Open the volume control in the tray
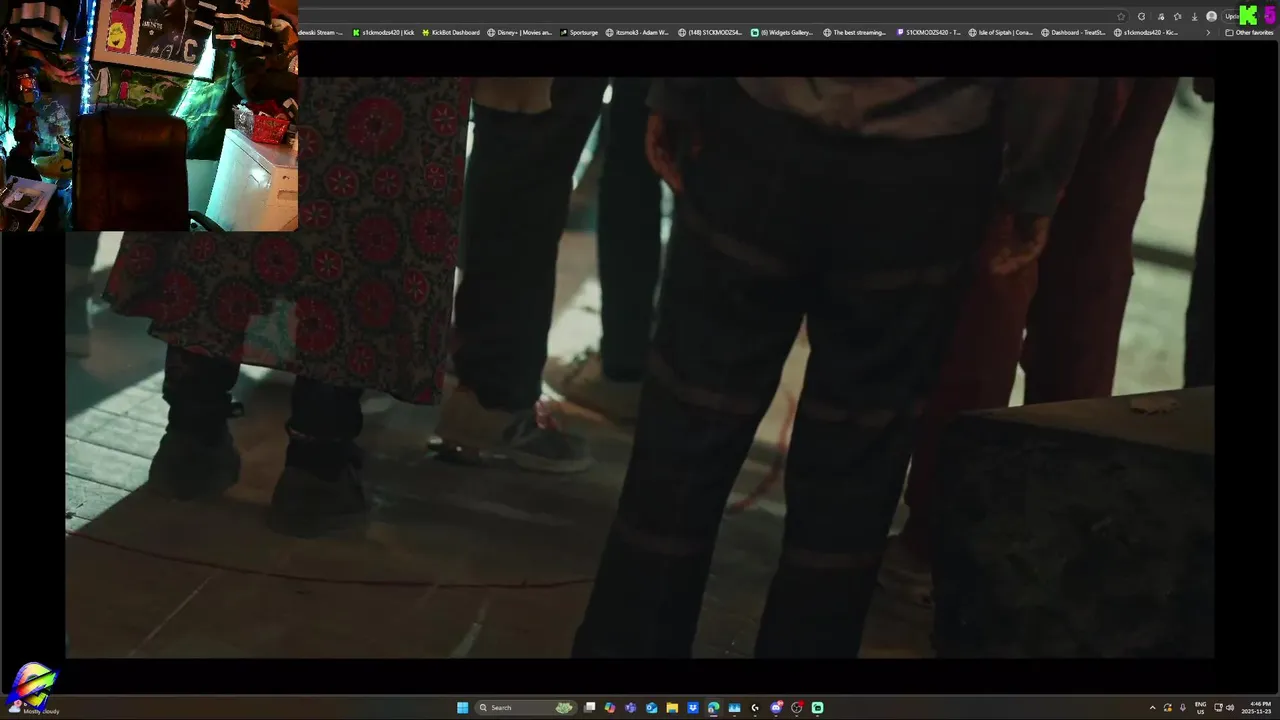 click(1229, 708)
